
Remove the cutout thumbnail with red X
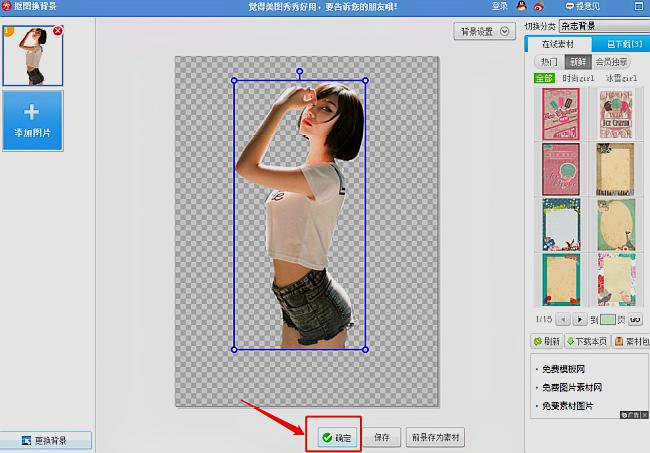tap(57, 32)
